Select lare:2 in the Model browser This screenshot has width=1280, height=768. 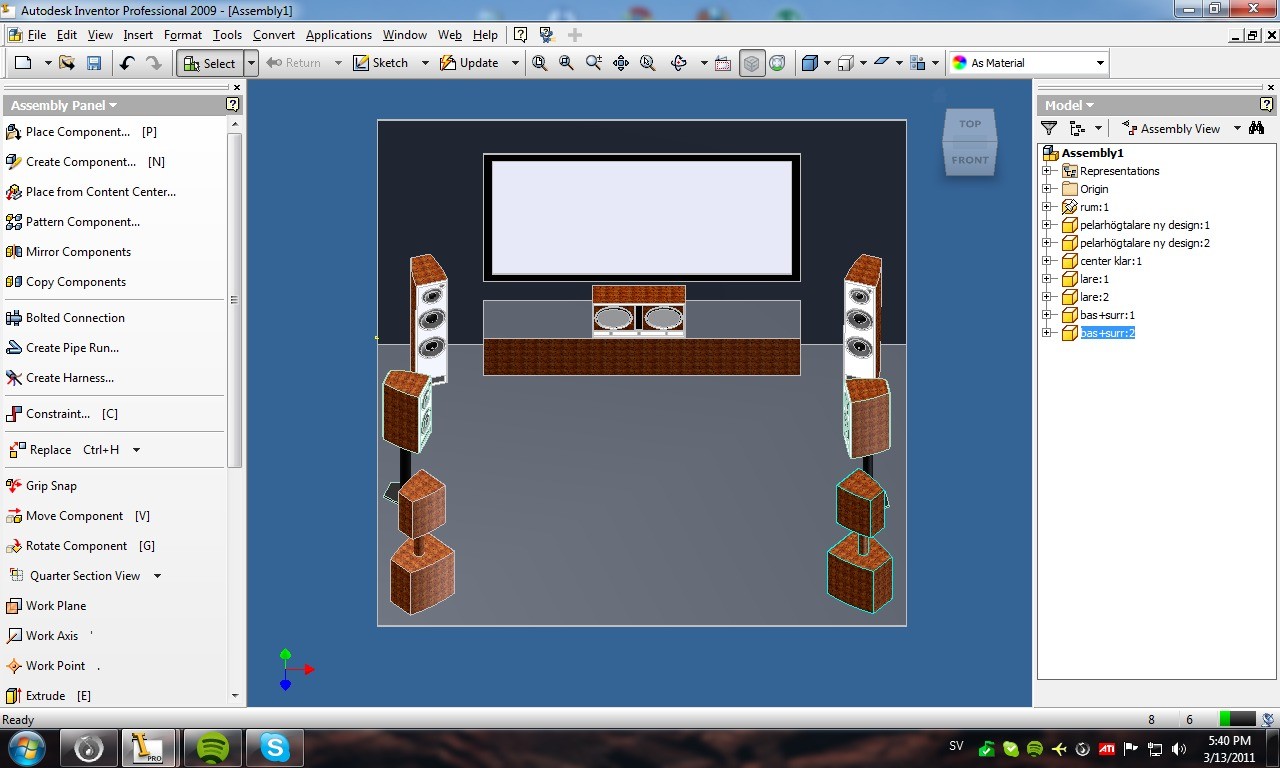(1094, 297)
